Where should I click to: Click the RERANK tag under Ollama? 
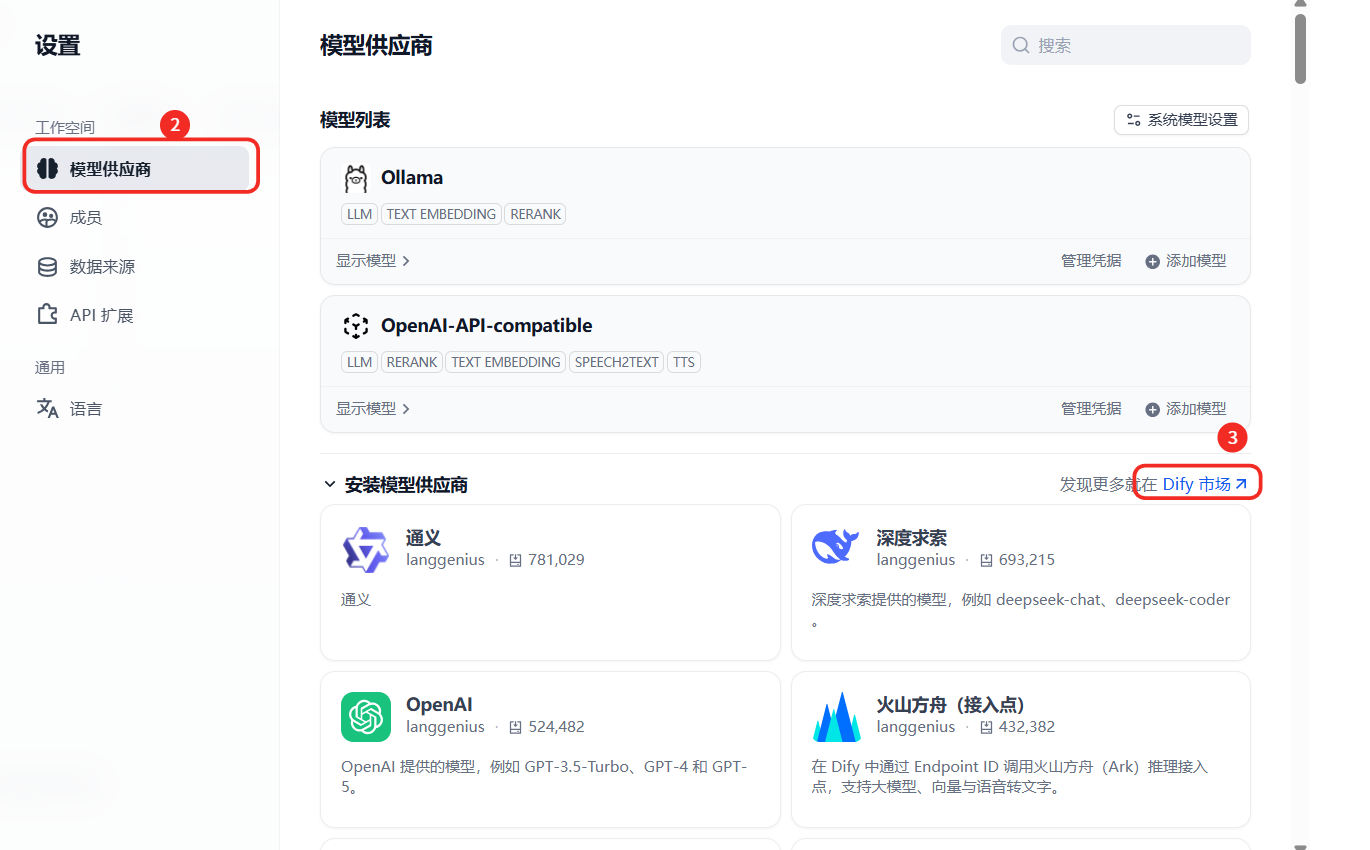(x=535, y=214)
